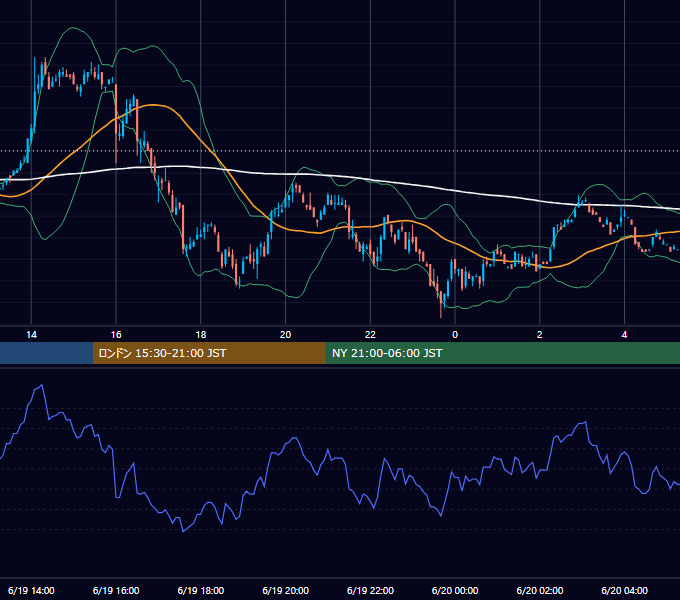
Task: Click the blue session bar before ロンドン
Action: click(46, 353)
